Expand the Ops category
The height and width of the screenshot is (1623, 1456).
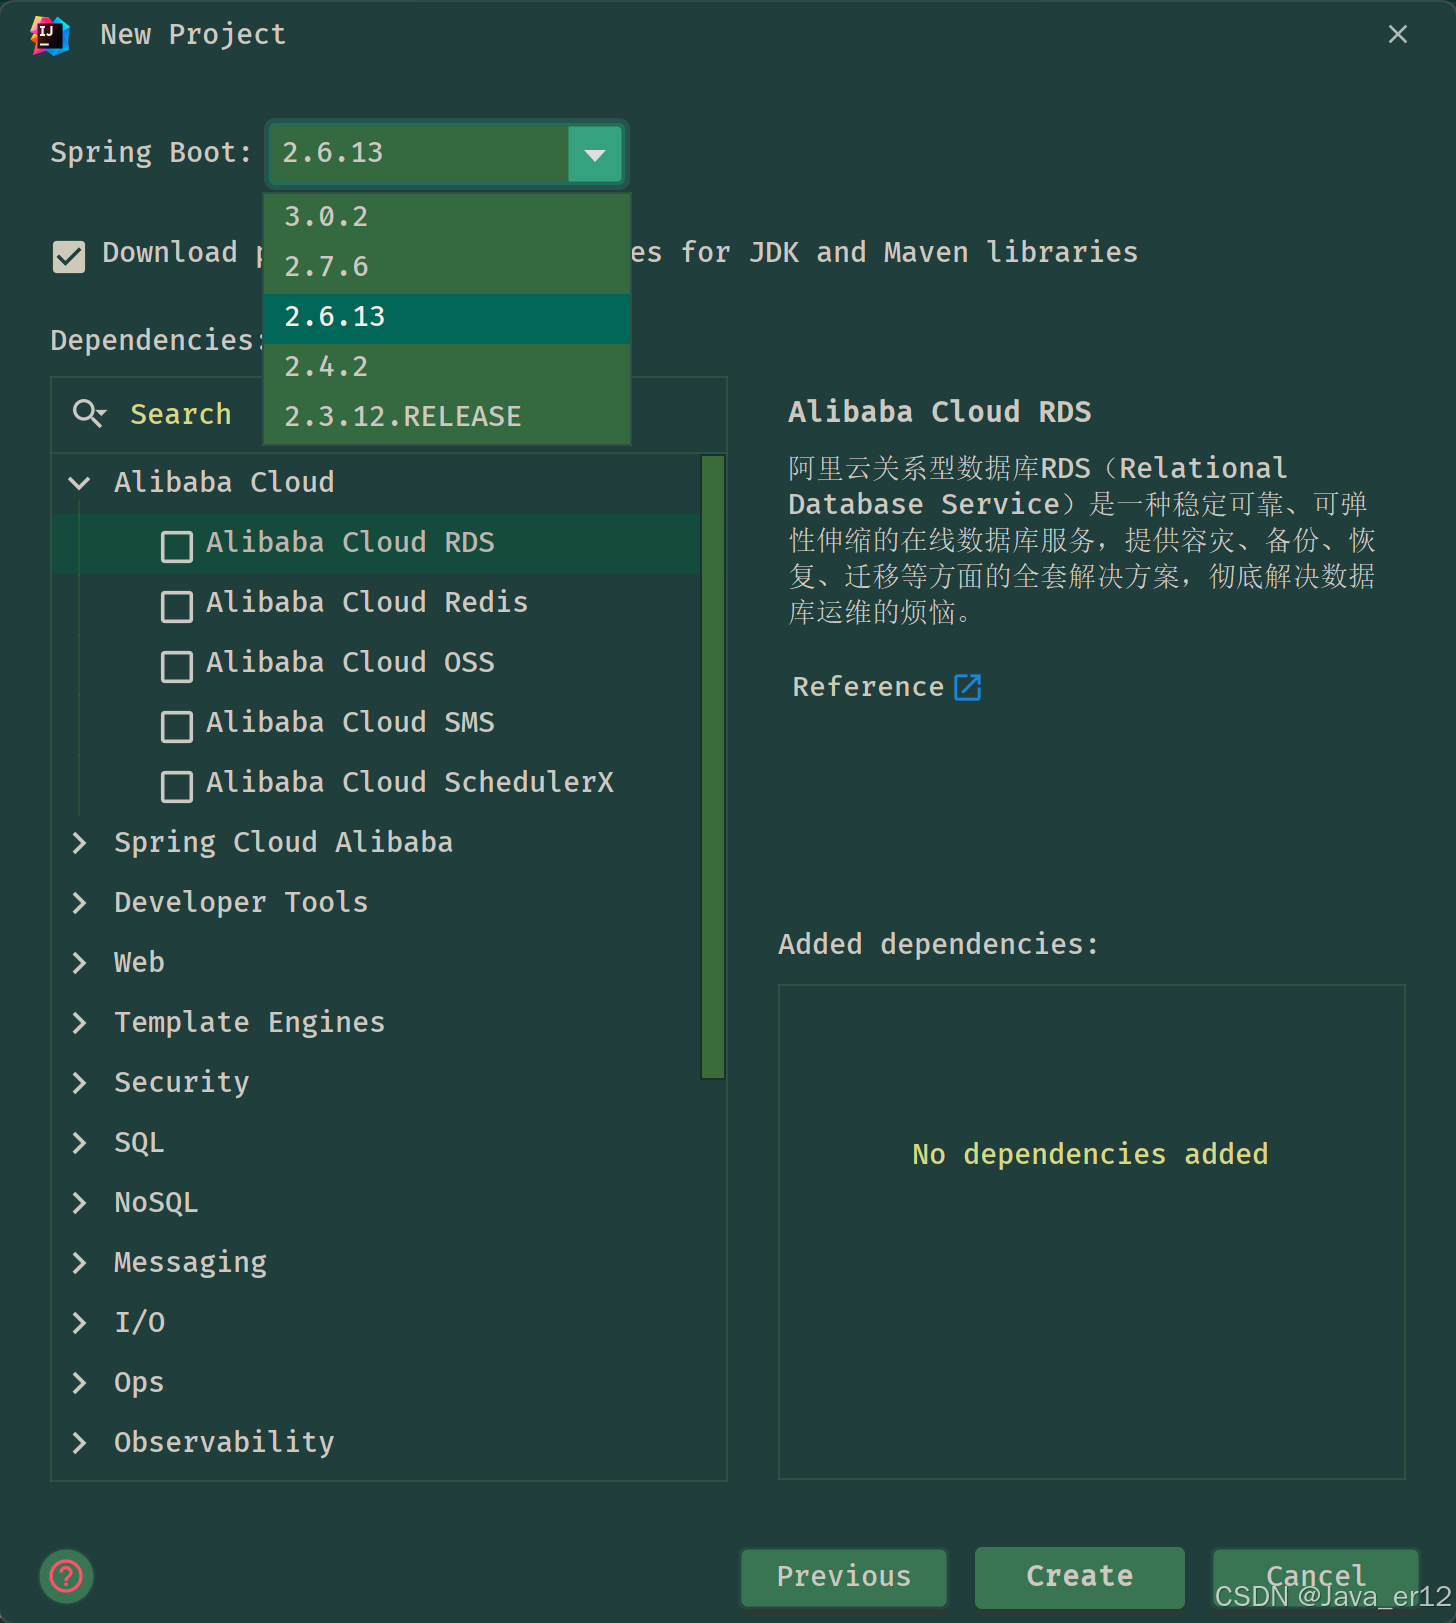point(79,1383)
